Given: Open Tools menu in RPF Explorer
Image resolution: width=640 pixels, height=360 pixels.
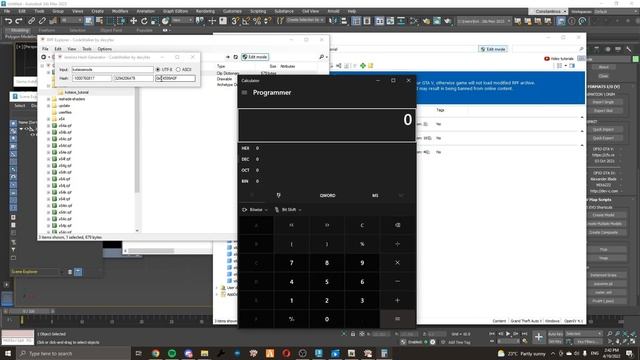Looking at the screenshot, I should pos(87,49).
